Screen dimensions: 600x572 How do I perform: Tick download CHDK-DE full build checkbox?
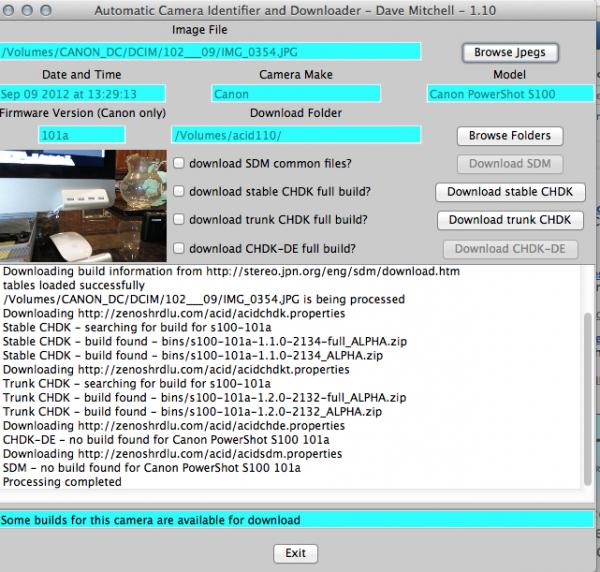179,249
